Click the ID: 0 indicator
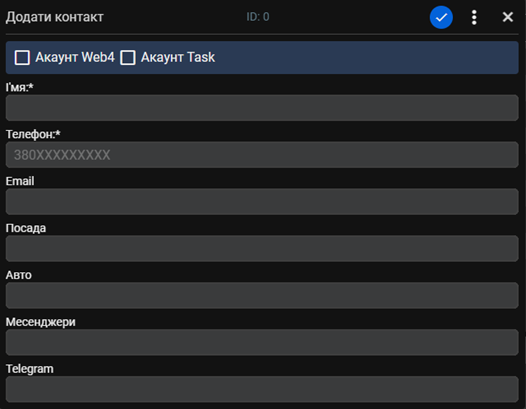526x409 pixels. tap(258, 17)
